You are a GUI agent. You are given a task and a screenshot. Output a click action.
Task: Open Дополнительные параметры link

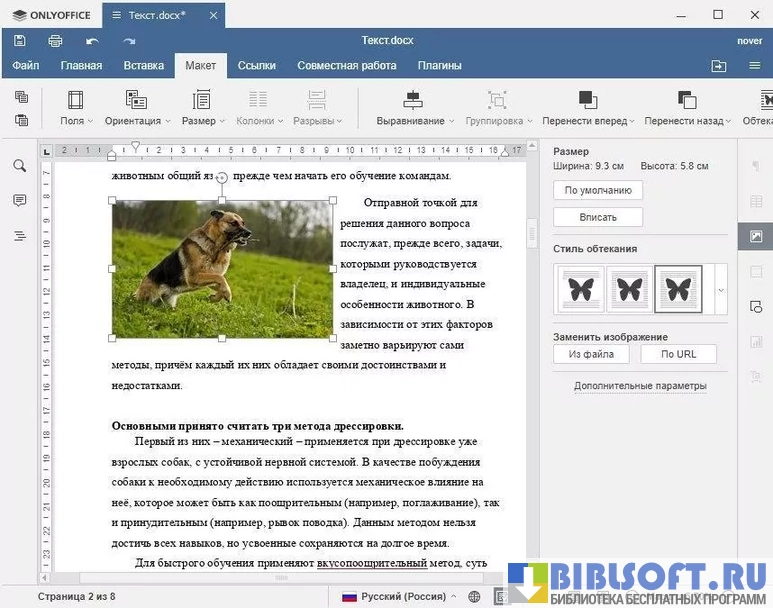coord(640,386)
